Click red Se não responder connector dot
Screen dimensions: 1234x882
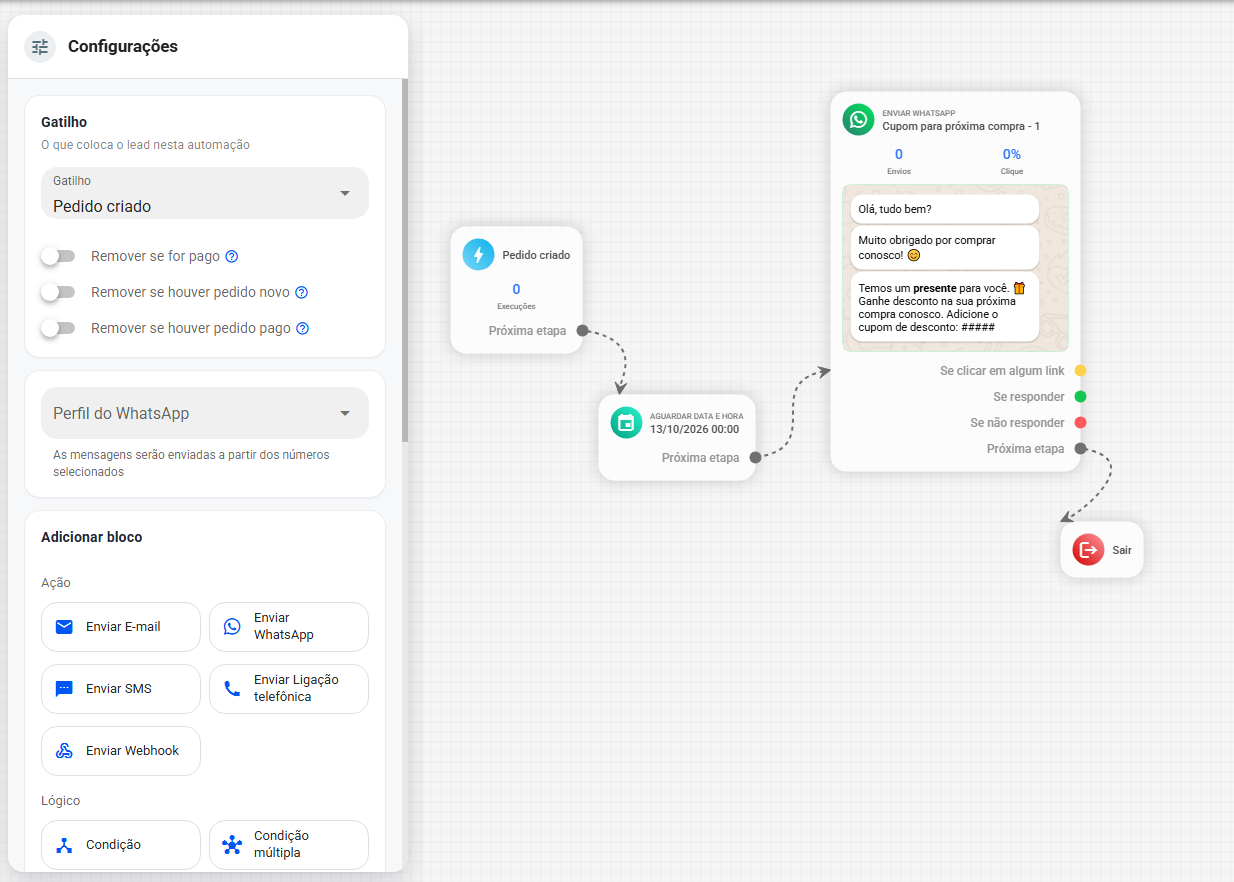pos(1080,423)
